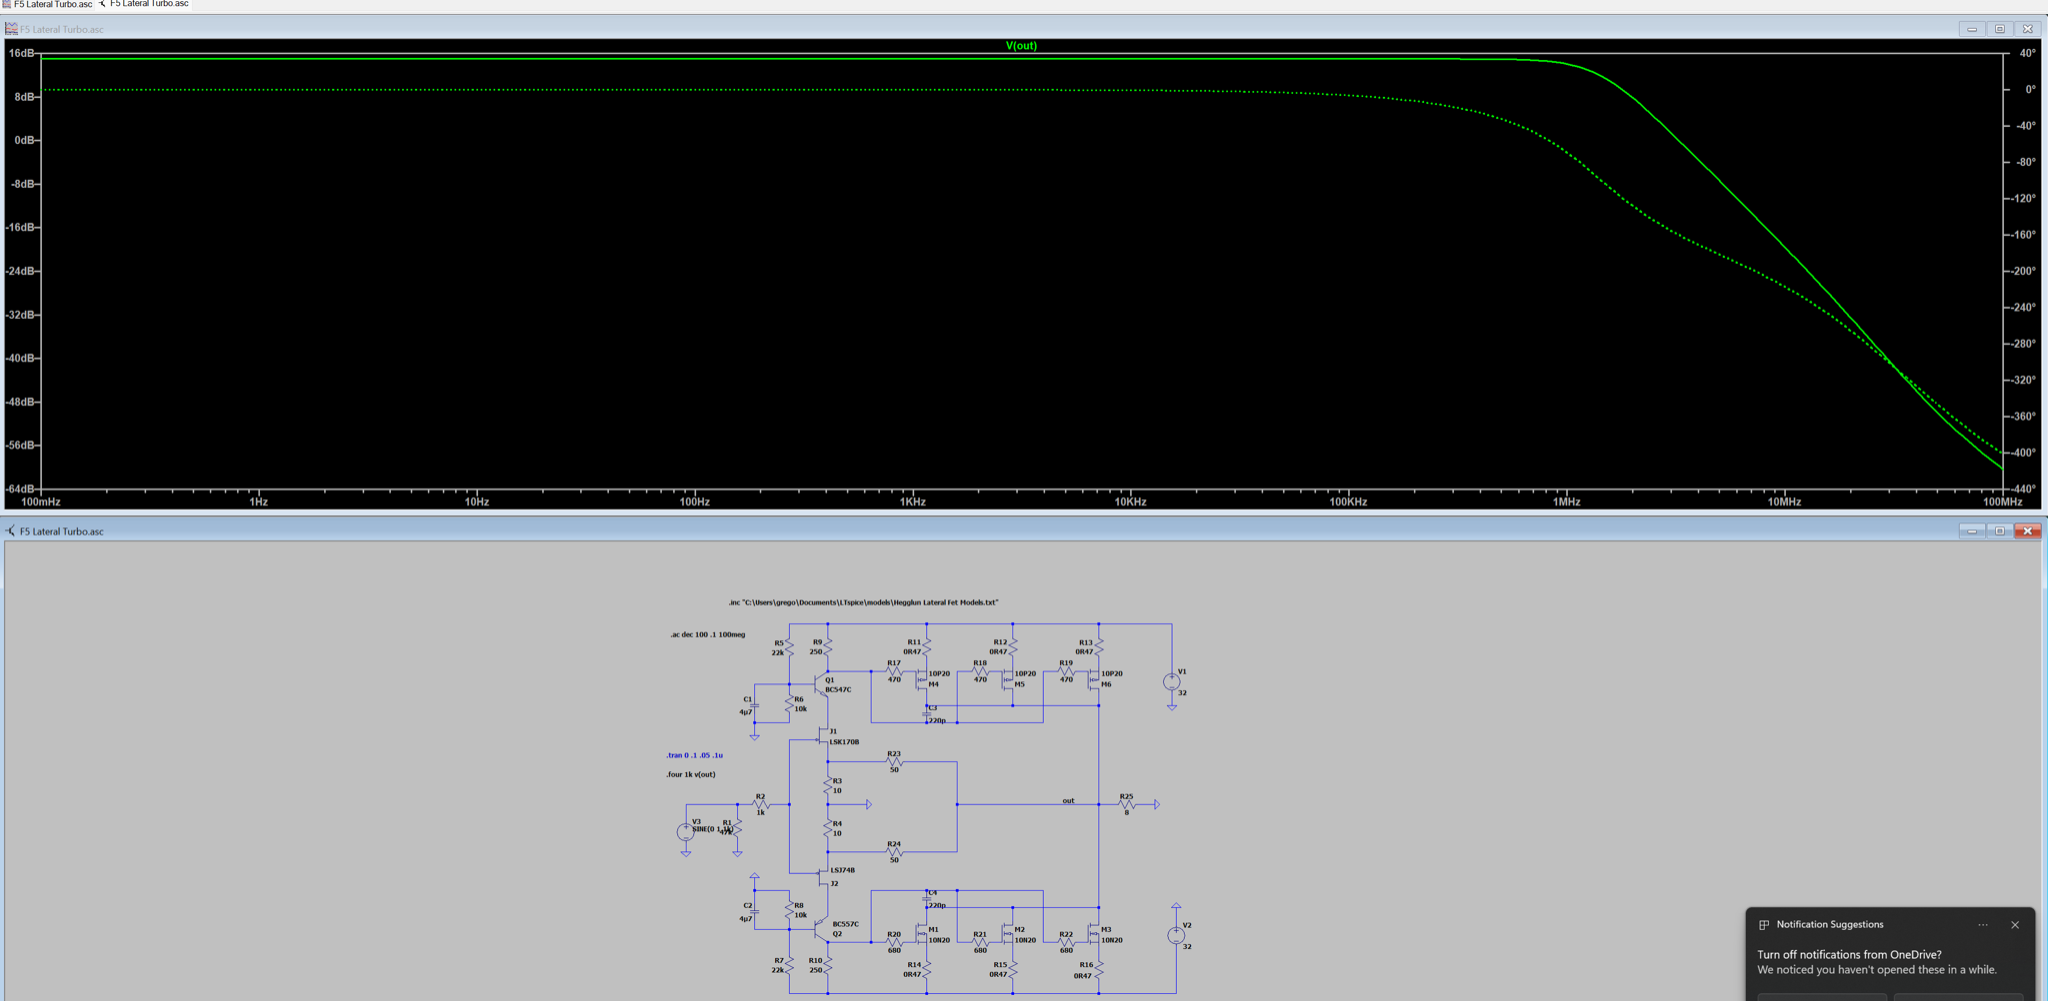Select the C4 220p capacitor
The height and width of the screenshot is (1001, 2048).
[927, 898]
